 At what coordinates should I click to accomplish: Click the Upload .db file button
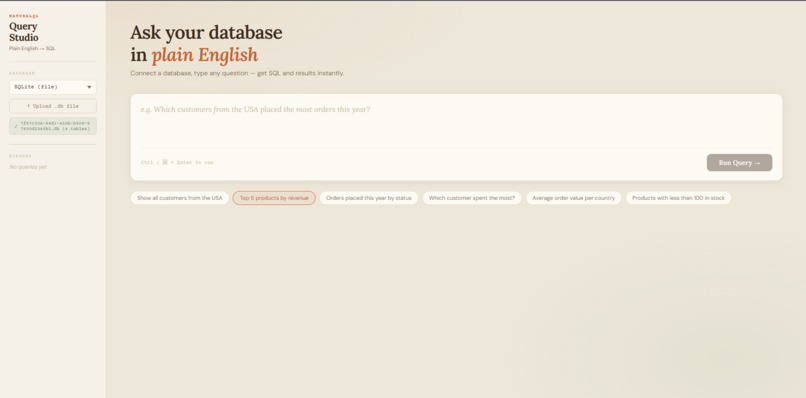52,106
